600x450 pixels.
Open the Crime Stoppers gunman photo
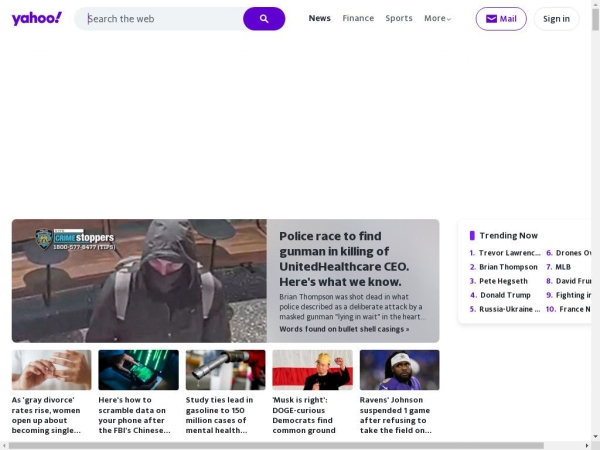pos(139,281)
